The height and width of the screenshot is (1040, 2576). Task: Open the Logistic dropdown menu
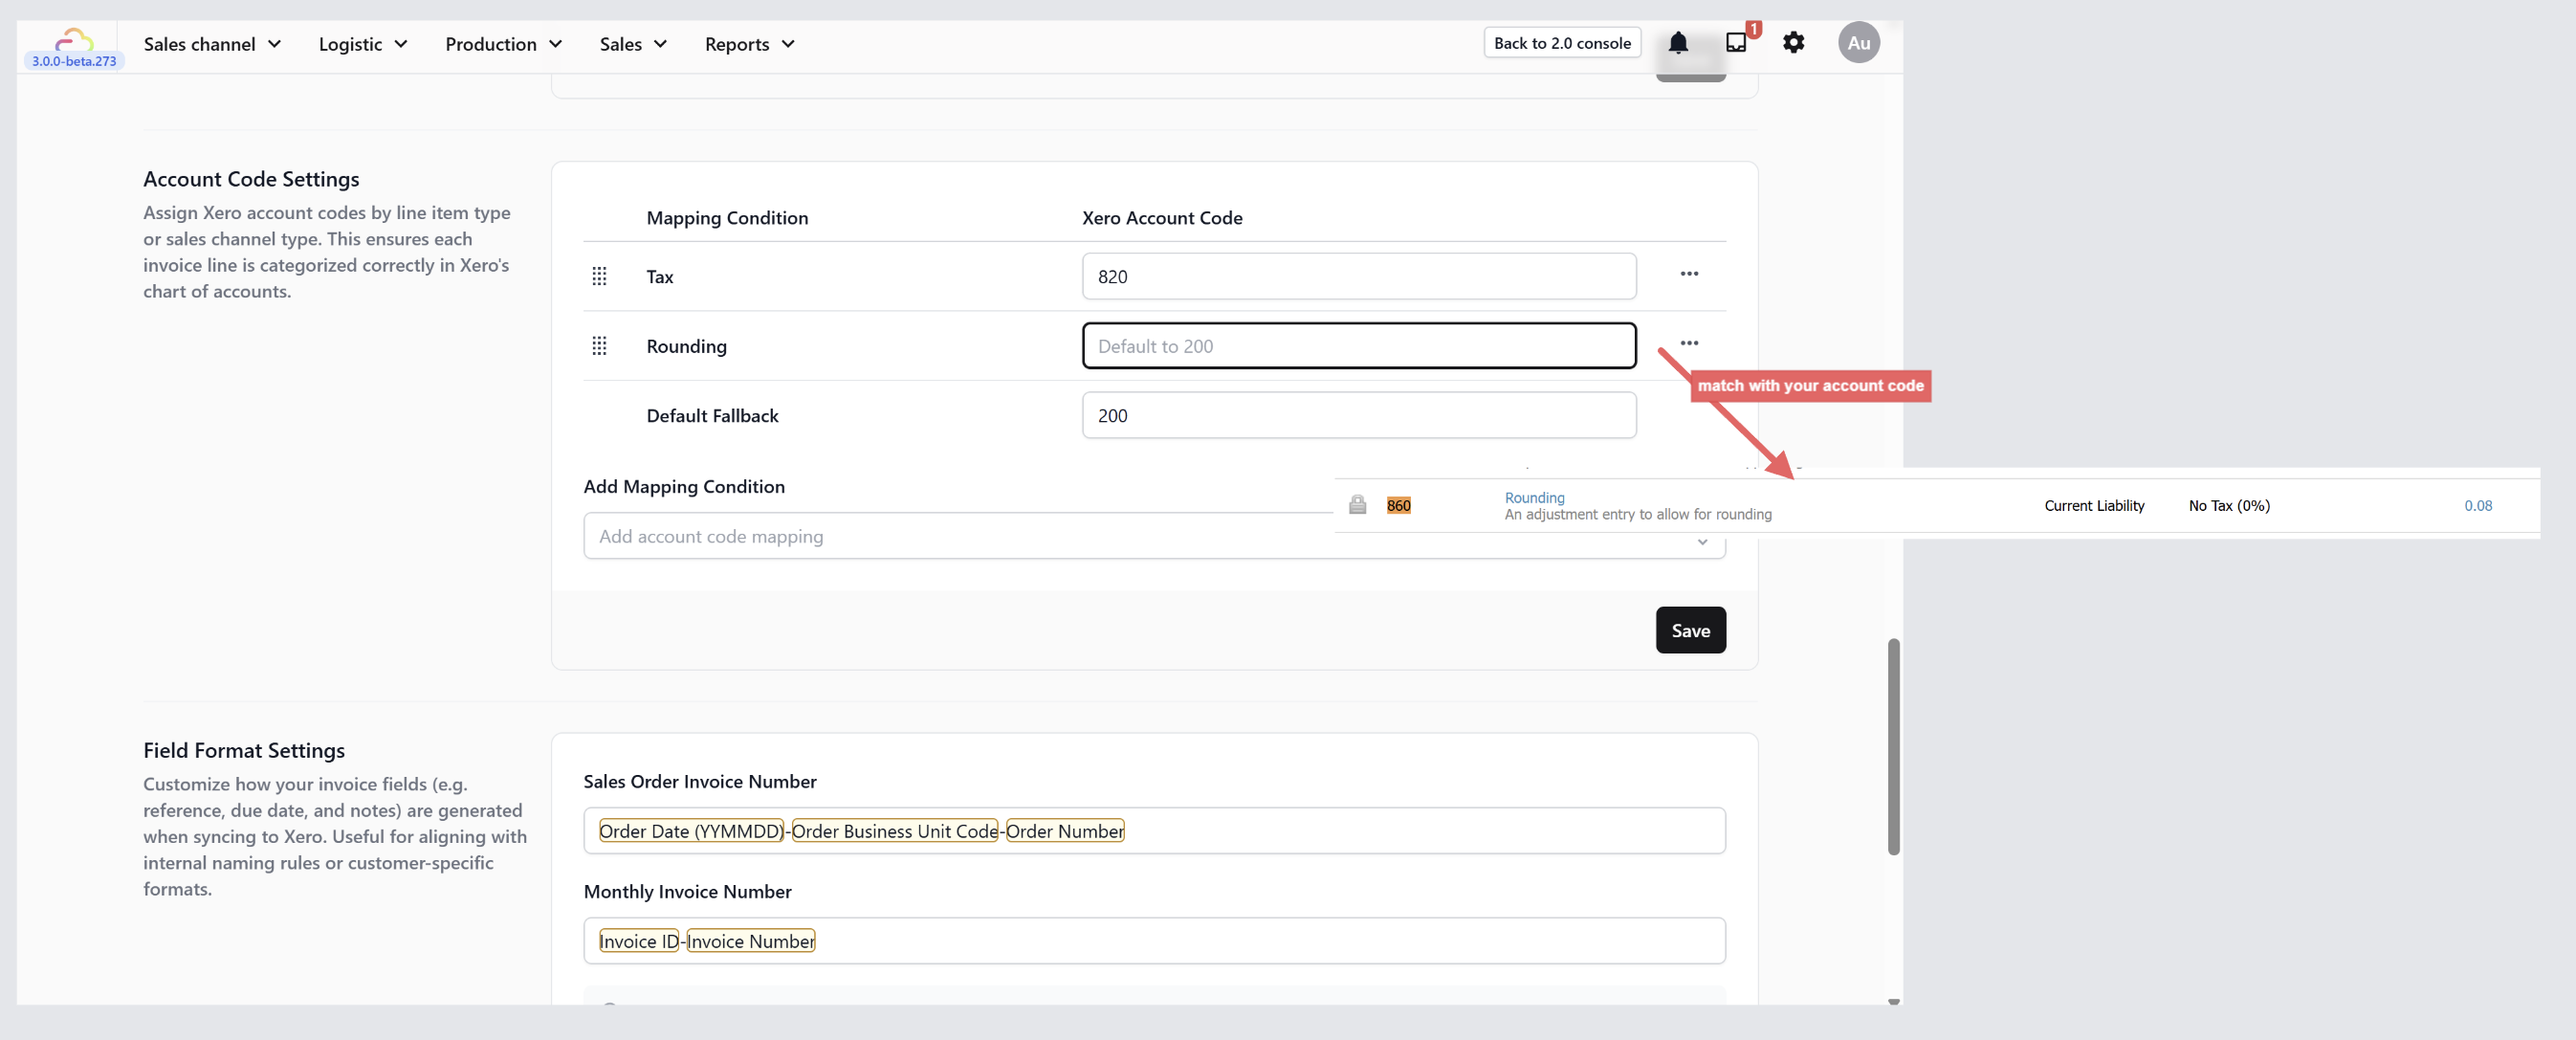click(x=363, y=44)
